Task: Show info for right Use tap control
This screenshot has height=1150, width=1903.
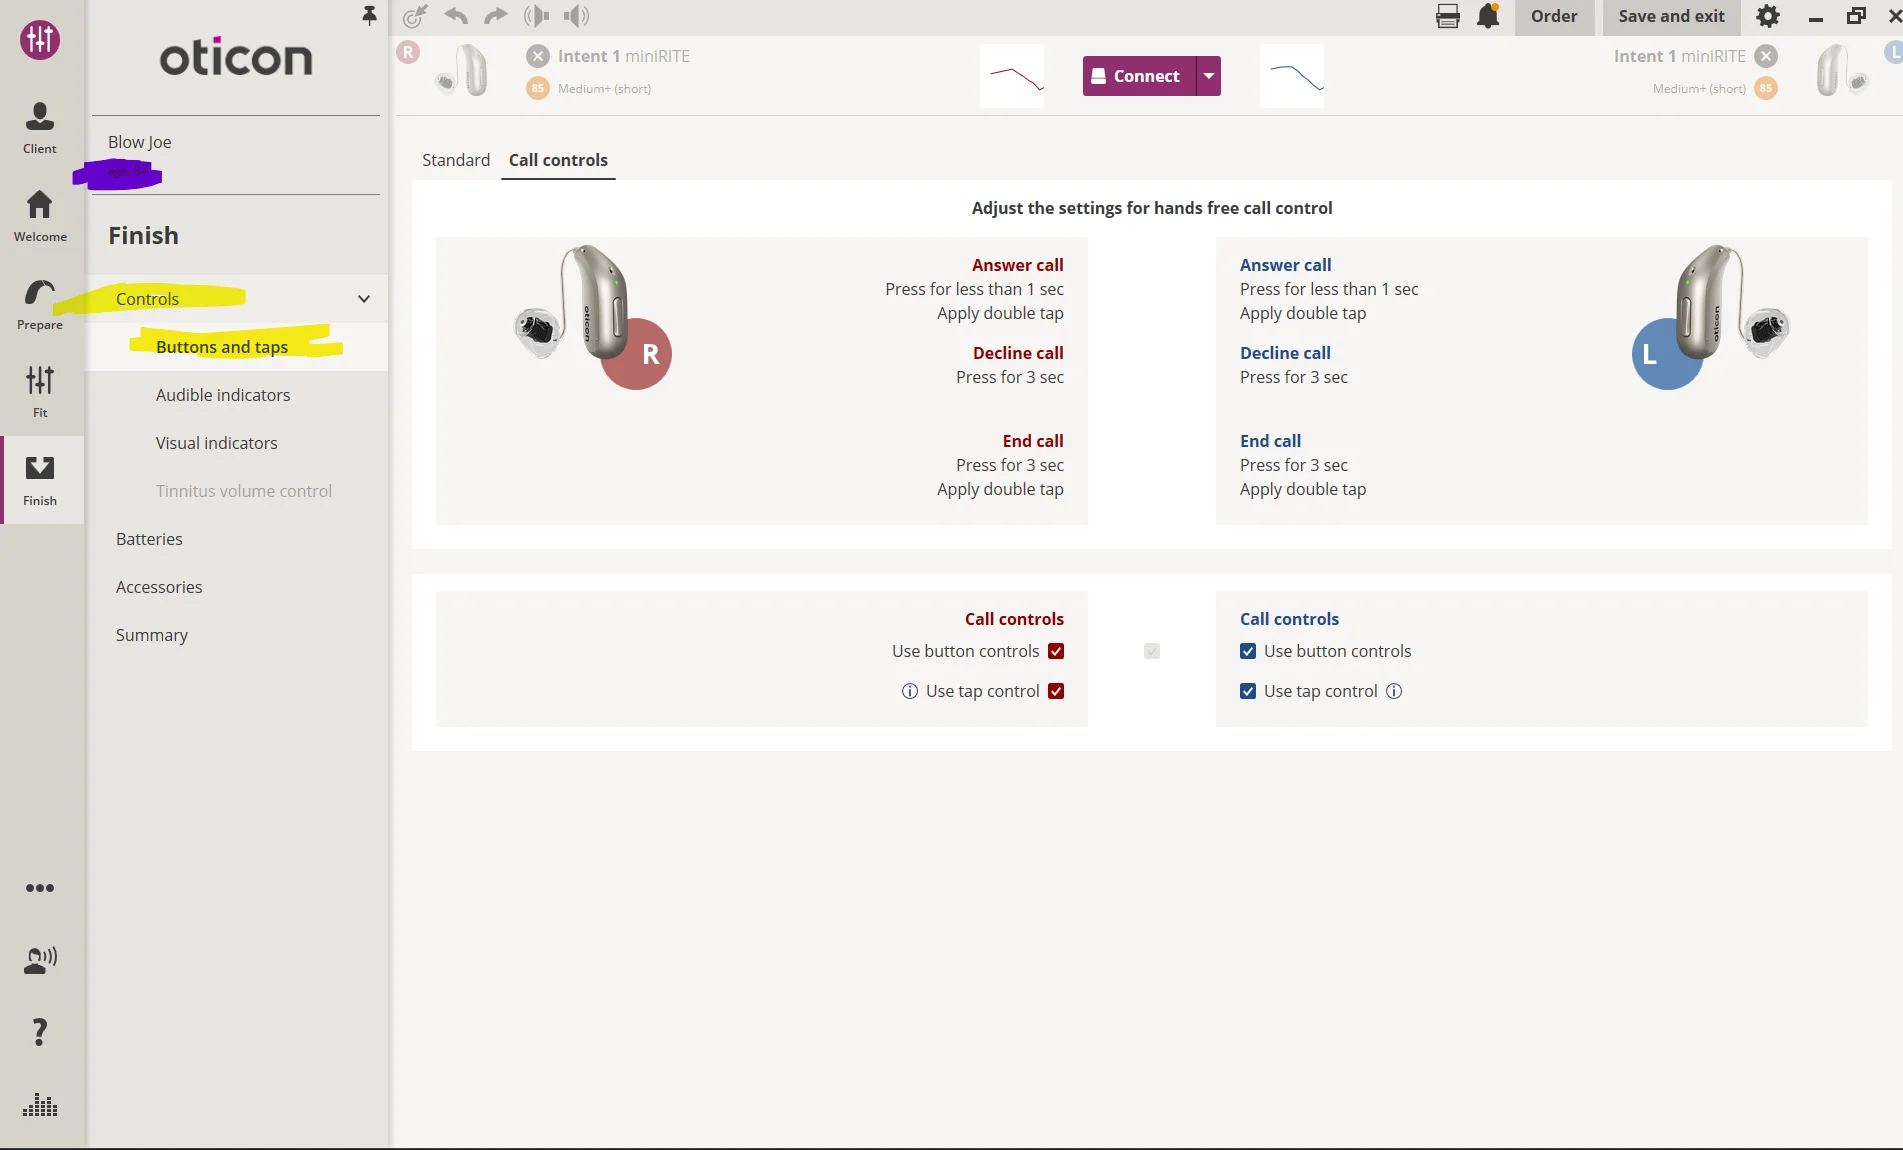Action: [x=910, y=691]
